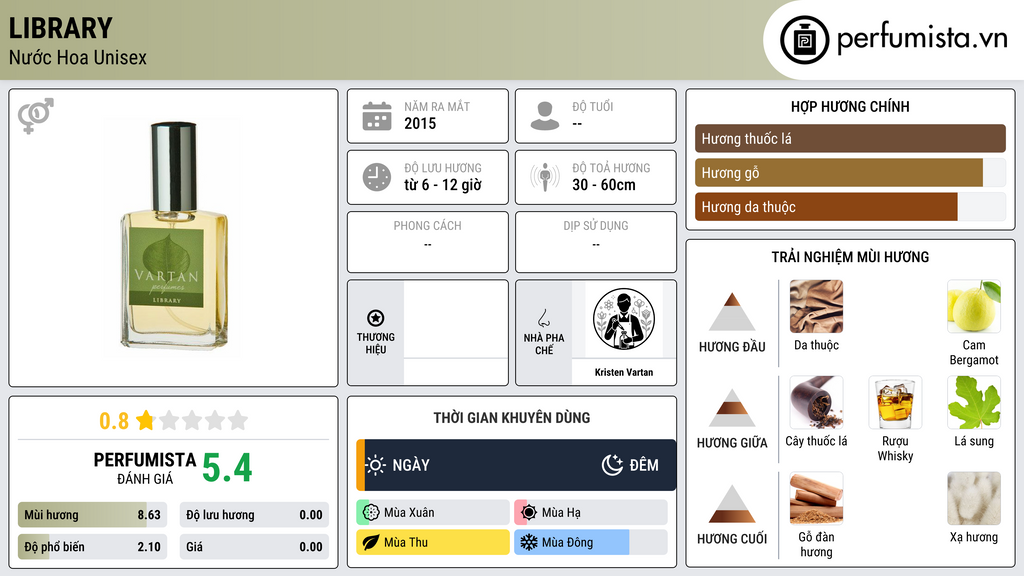1024x576 pixels.
Task: Click the Độ lưu hương 0.00 score bar
Action: pyautogui.click(x=254, y=515)
